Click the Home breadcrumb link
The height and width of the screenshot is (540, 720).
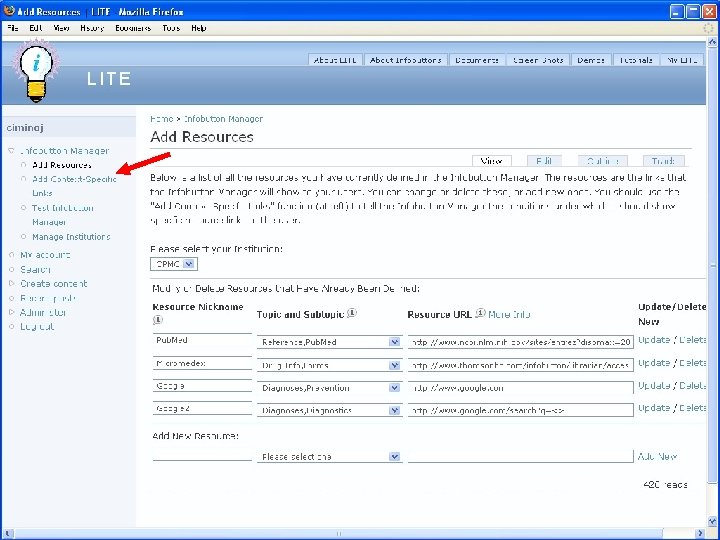pos(162,119)
